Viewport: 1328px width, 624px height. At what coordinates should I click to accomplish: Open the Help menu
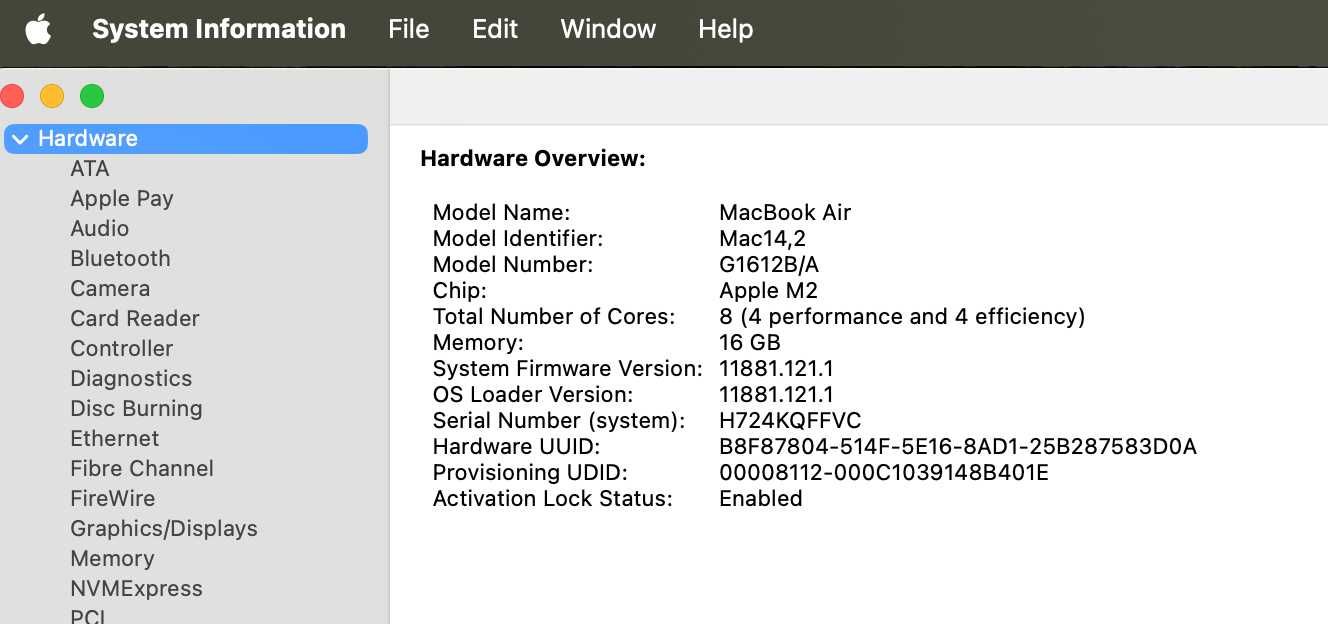(725, 29)
